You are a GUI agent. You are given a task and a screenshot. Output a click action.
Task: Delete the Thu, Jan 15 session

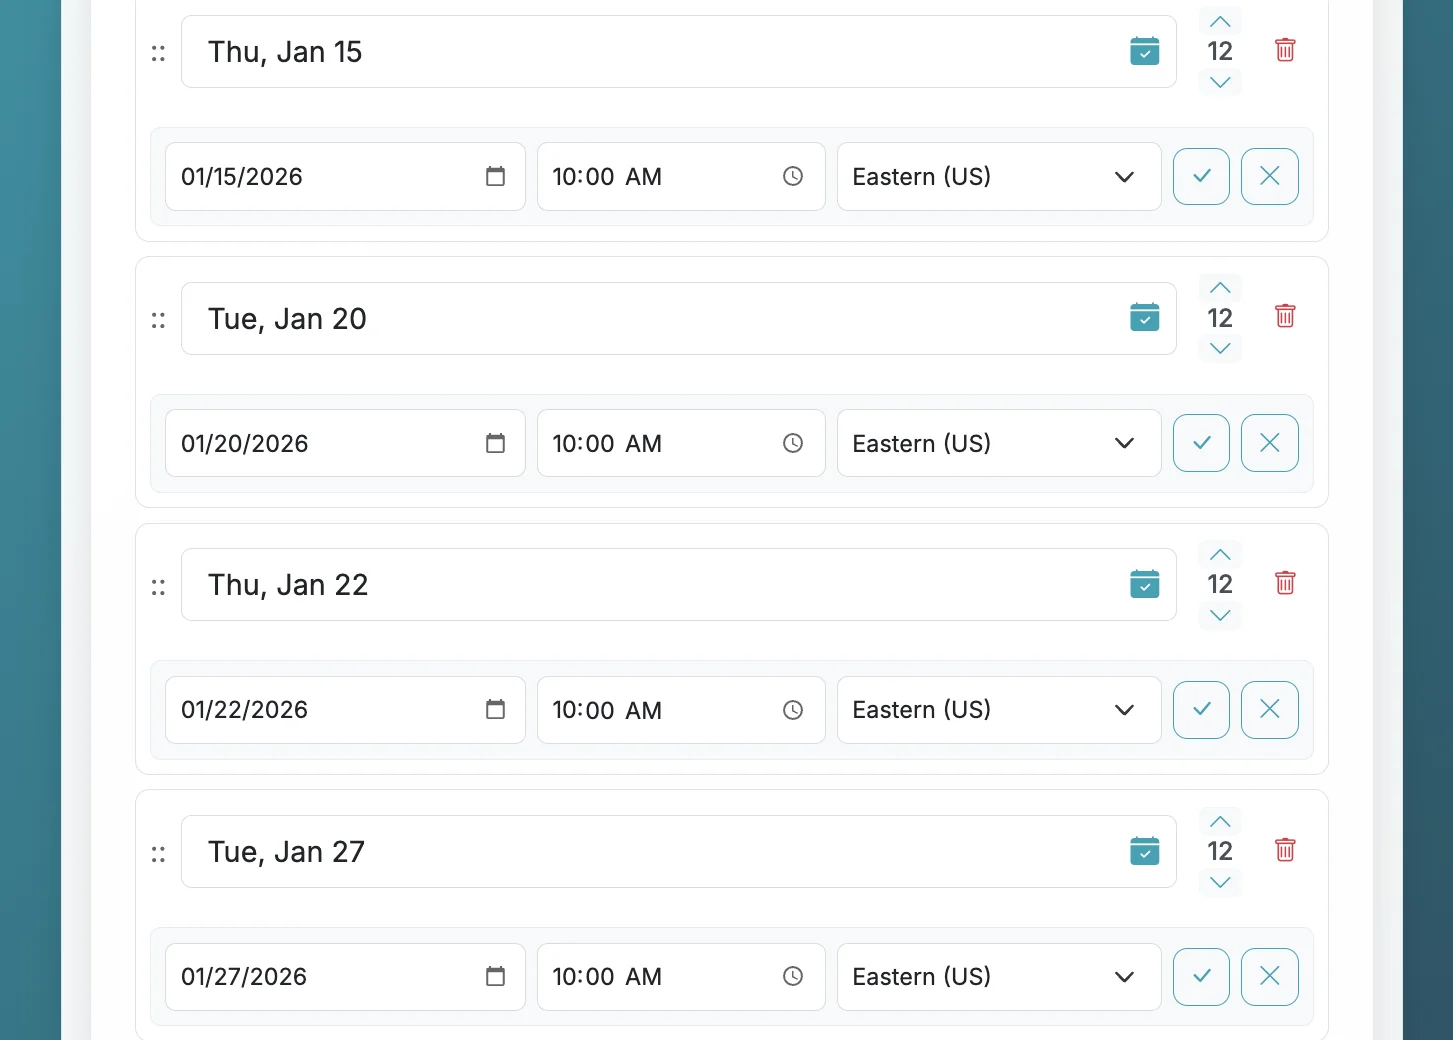coord(1285,49)
